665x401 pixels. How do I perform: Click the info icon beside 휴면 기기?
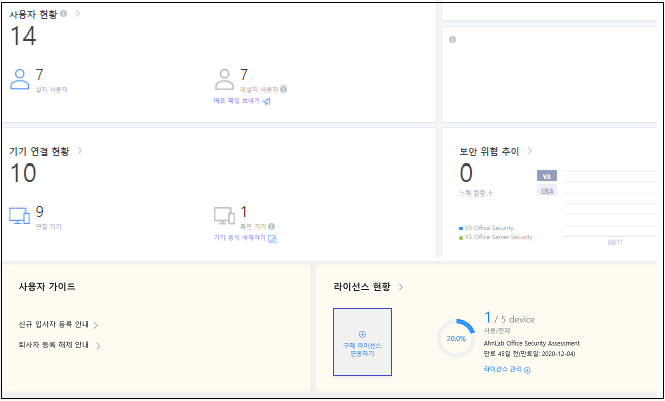(271, 226)
